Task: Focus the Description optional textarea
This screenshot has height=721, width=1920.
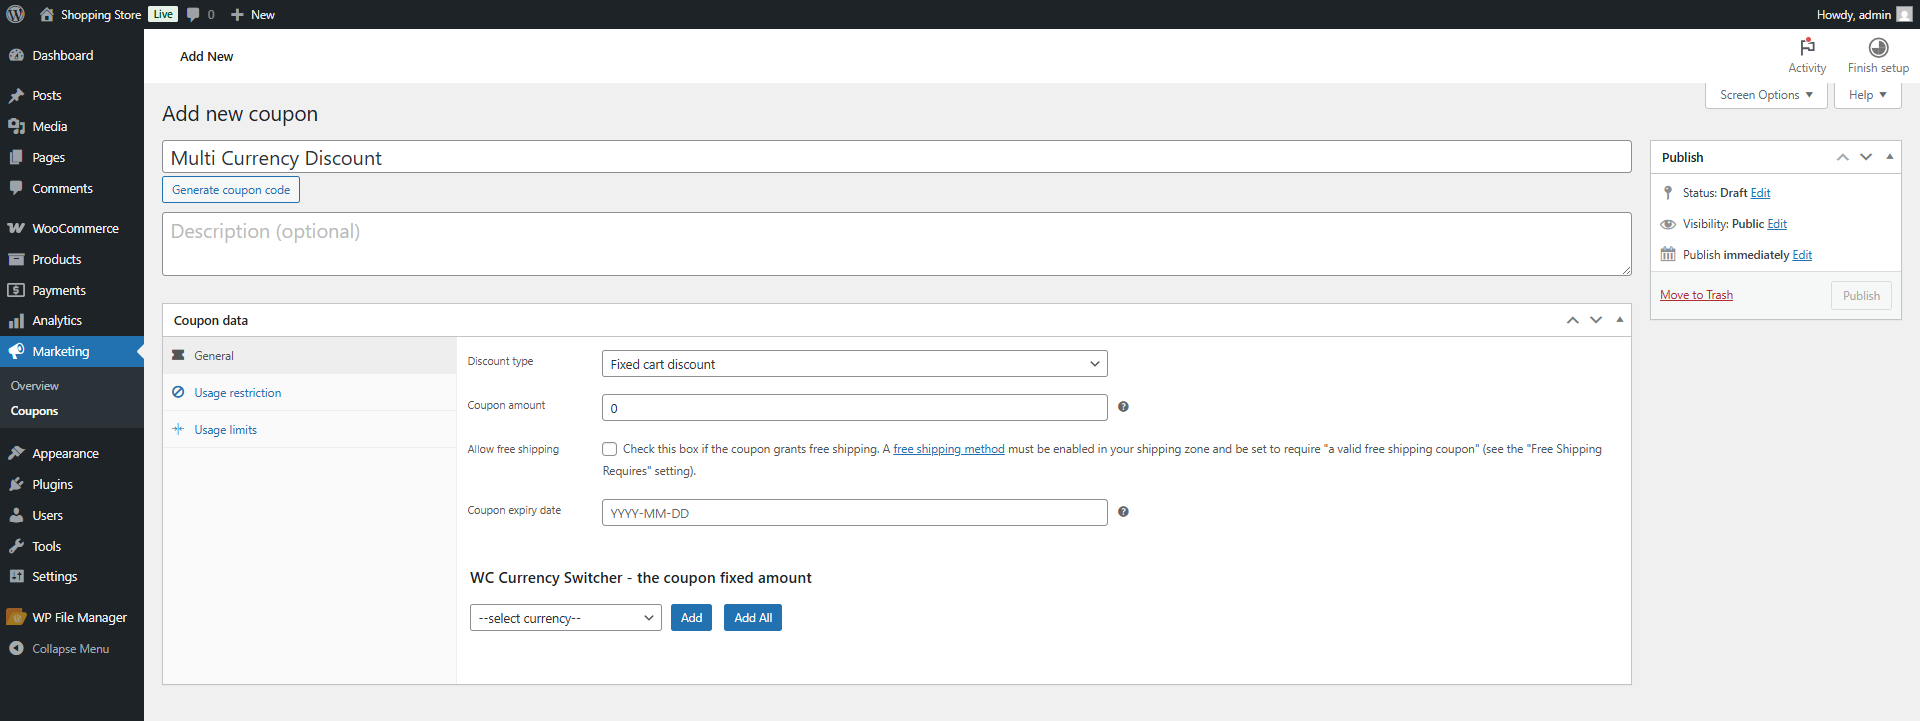Action: coord(897,244)
